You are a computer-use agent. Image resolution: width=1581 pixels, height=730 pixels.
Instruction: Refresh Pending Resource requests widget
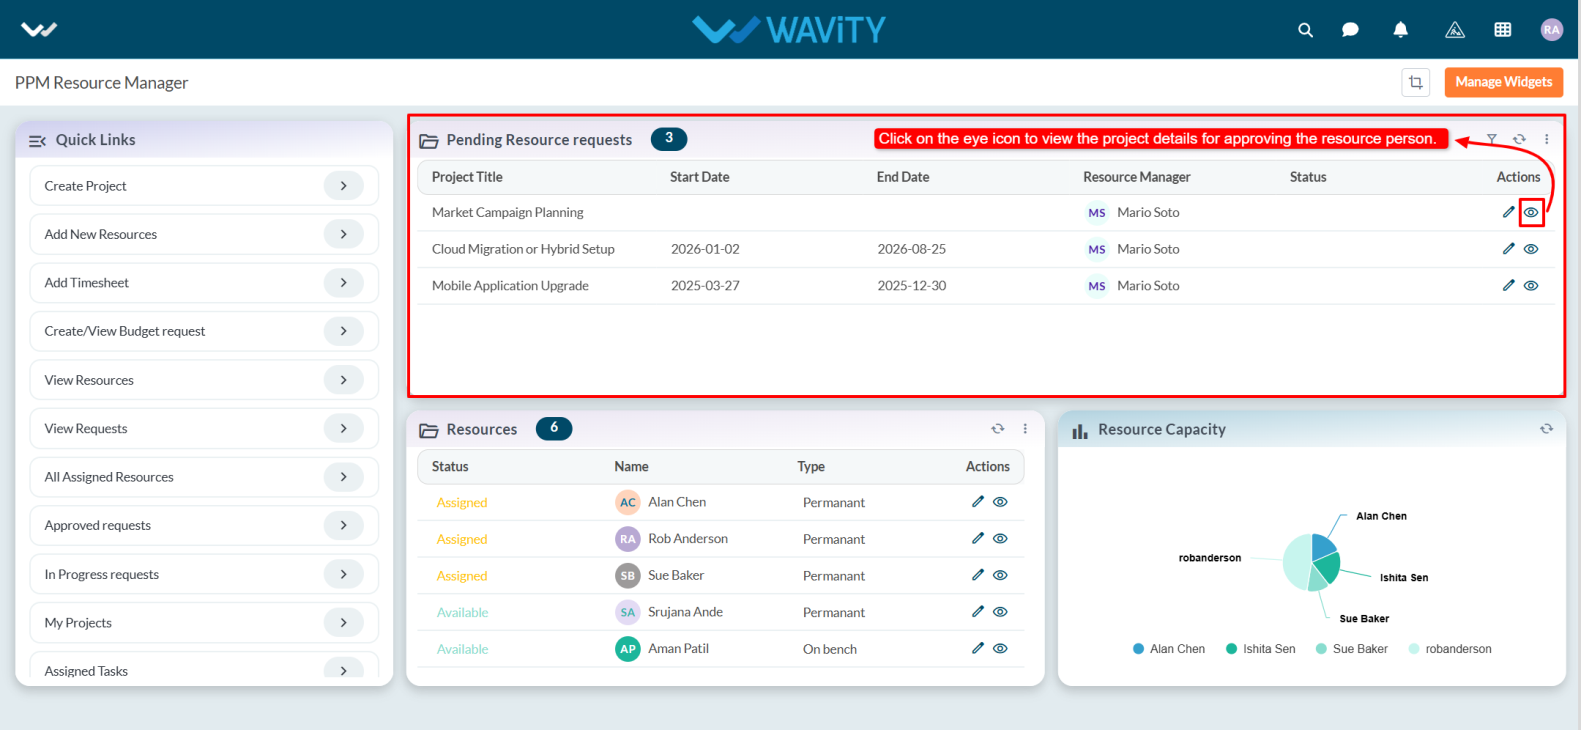click(1519, 139)
